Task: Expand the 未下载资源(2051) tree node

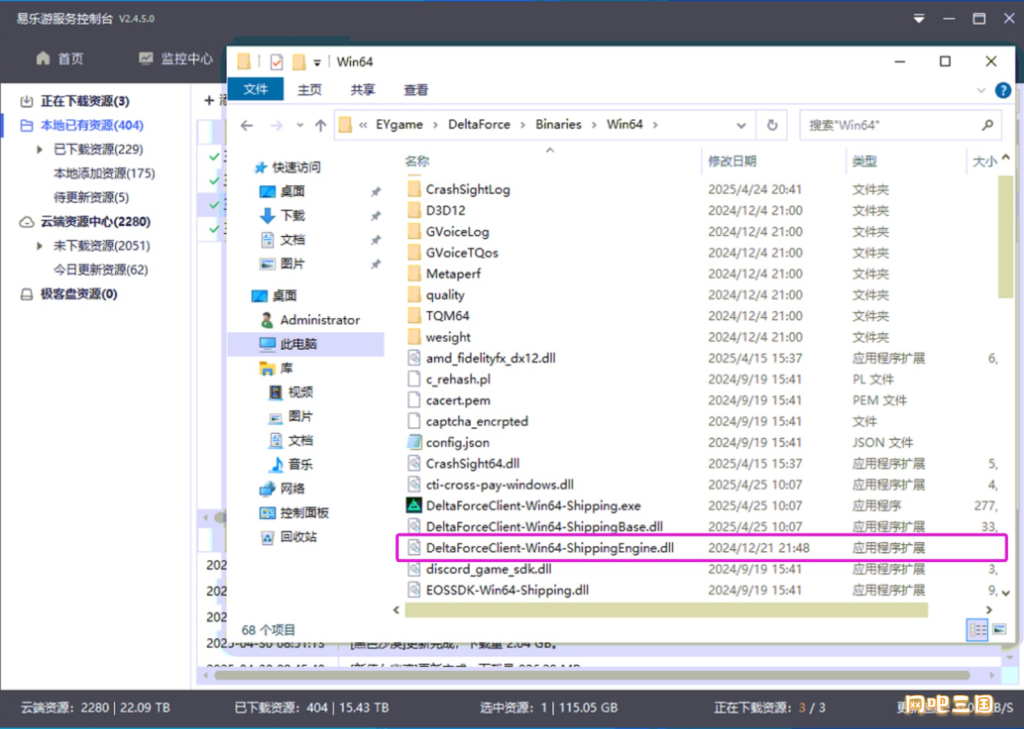Action: pos(39,246)
